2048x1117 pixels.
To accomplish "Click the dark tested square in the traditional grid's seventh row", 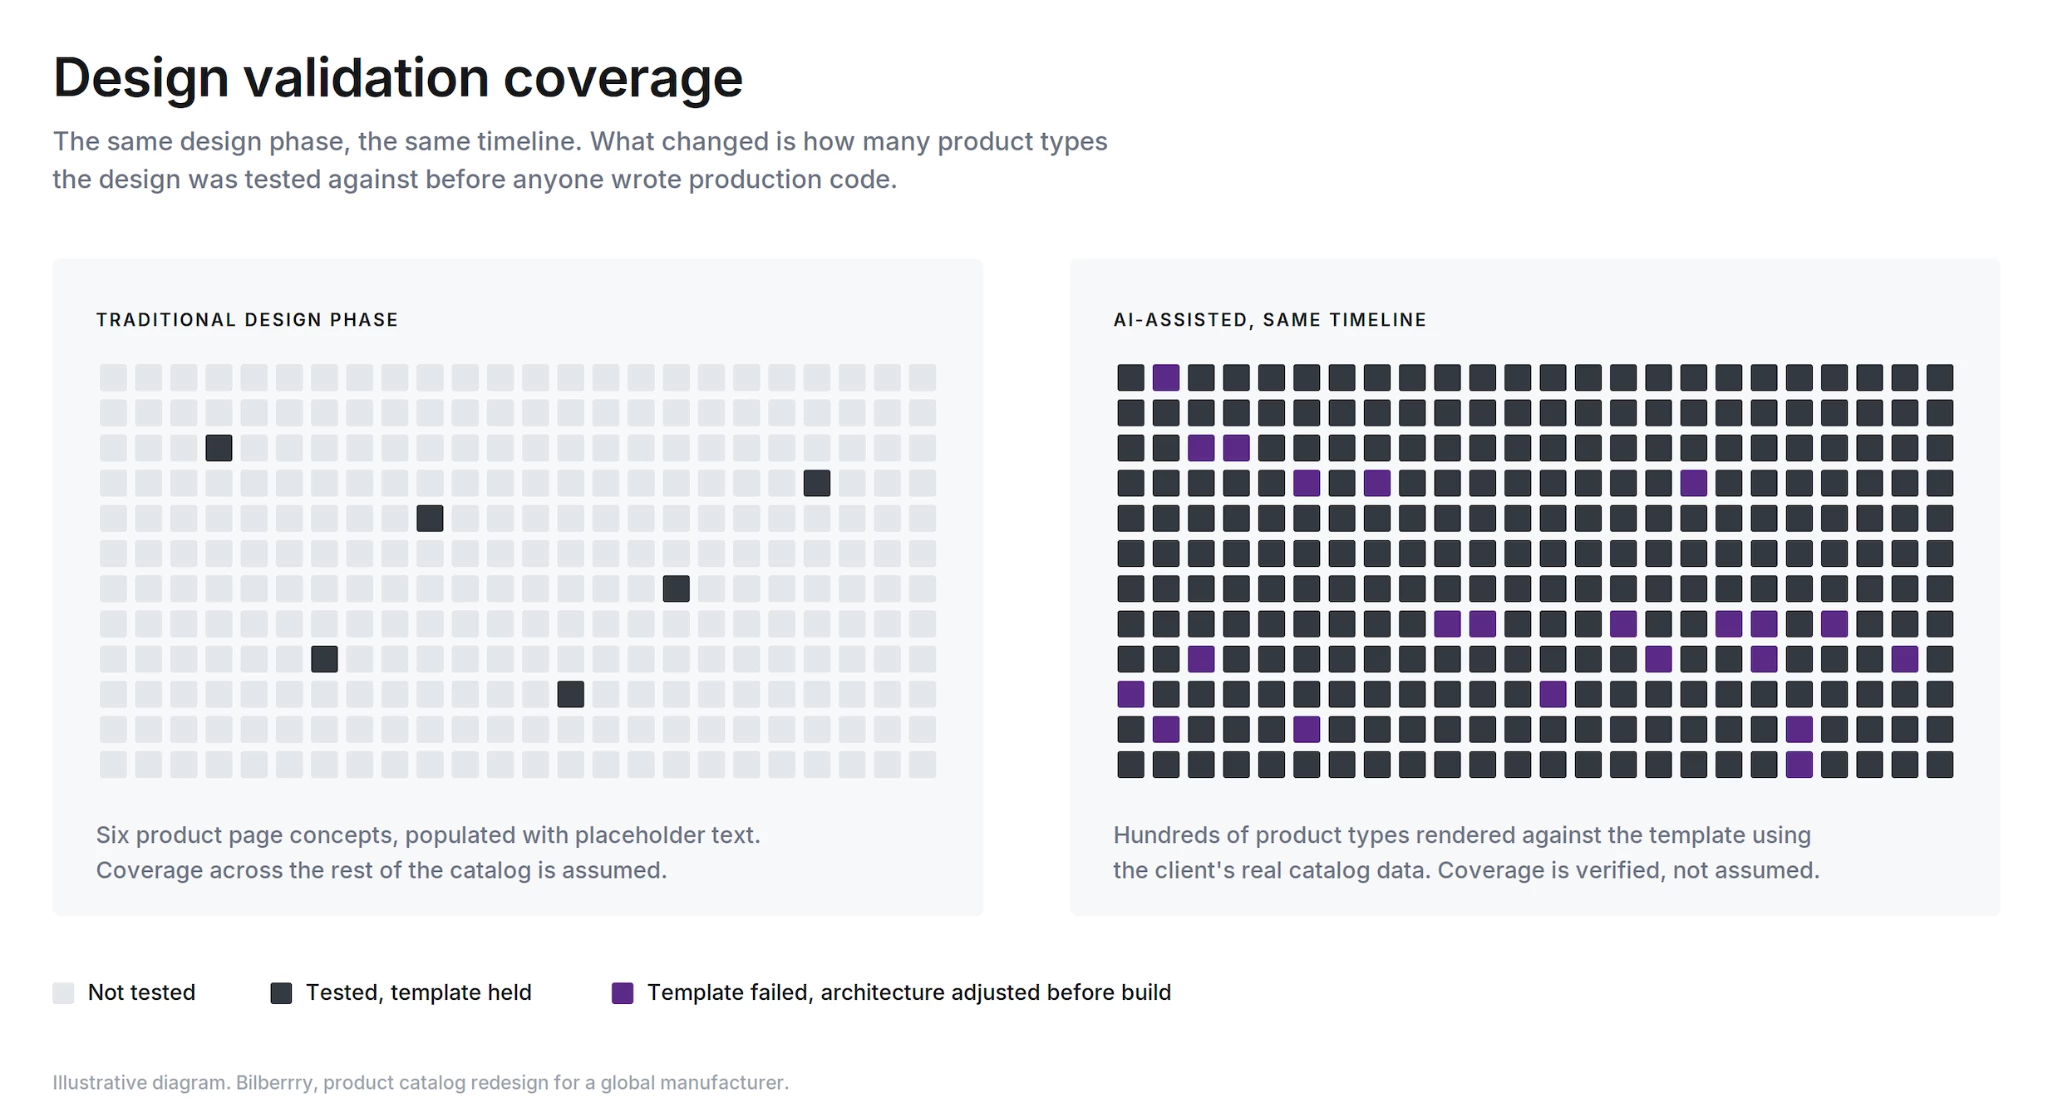I will click(676, 589).
